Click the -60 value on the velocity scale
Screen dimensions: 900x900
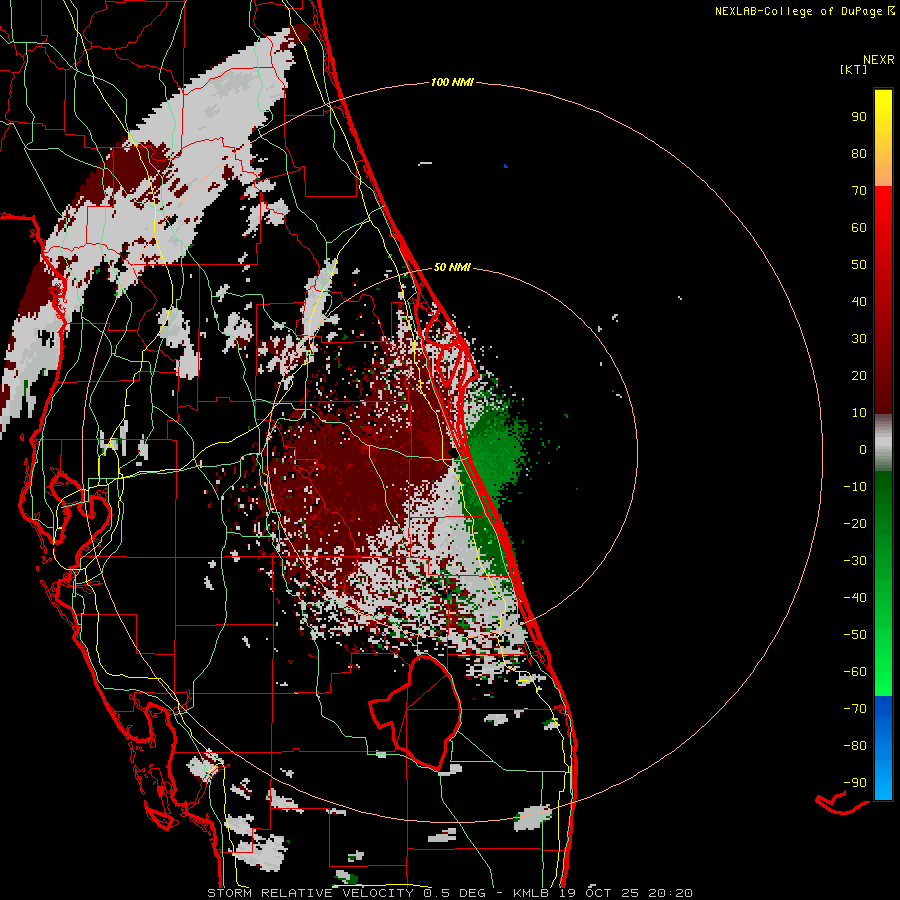(x=855, y=672)
